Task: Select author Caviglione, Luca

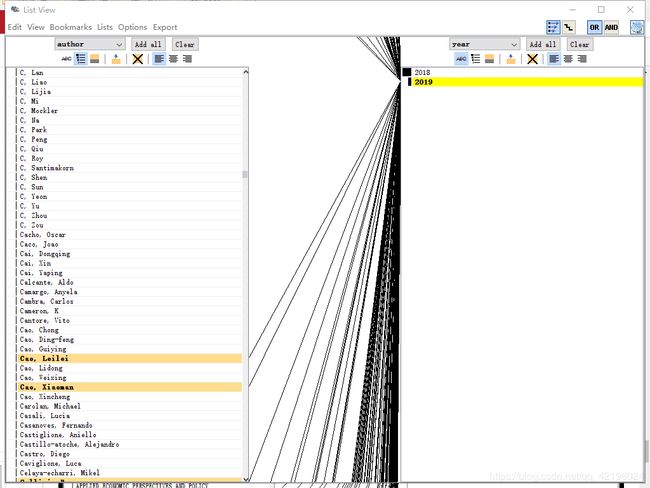Action: point(130,464)
